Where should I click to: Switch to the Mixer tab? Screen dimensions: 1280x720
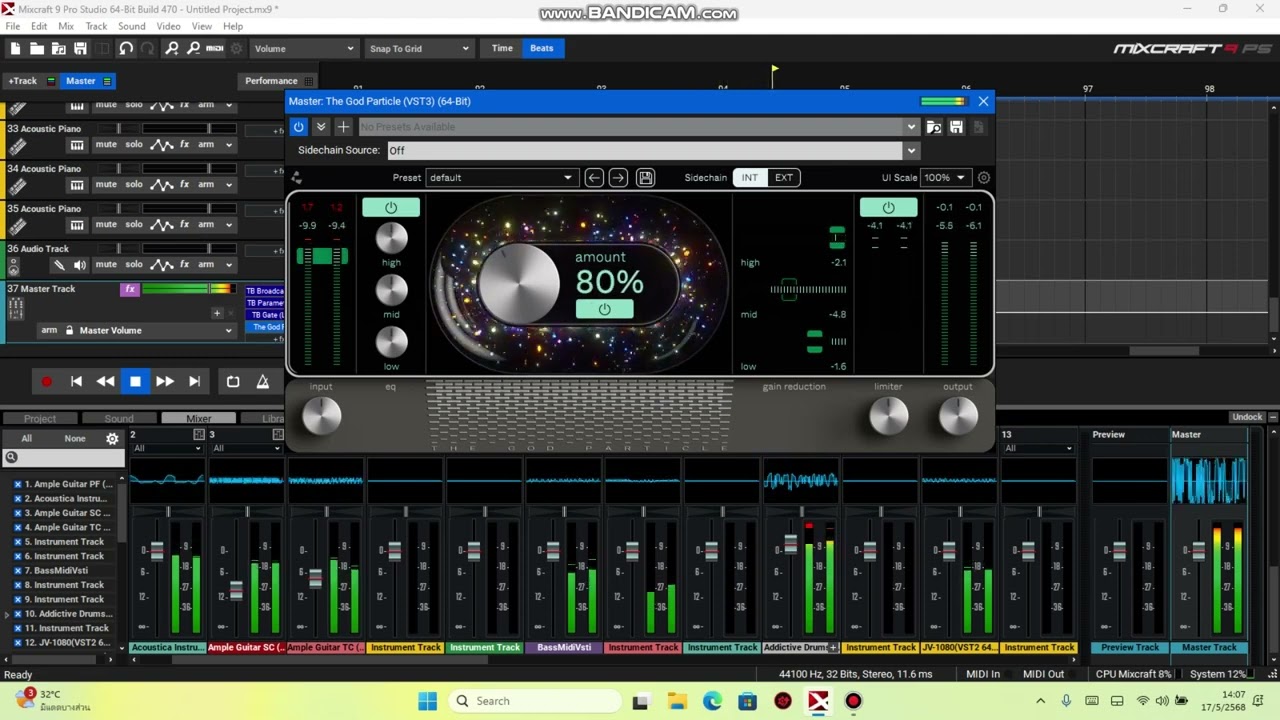[198, 419]
